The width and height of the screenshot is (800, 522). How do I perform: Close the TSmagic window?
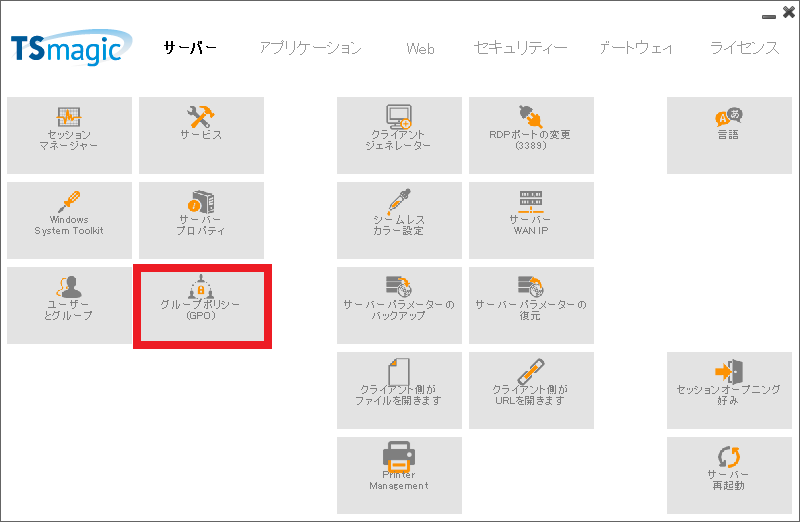[788, 12]
